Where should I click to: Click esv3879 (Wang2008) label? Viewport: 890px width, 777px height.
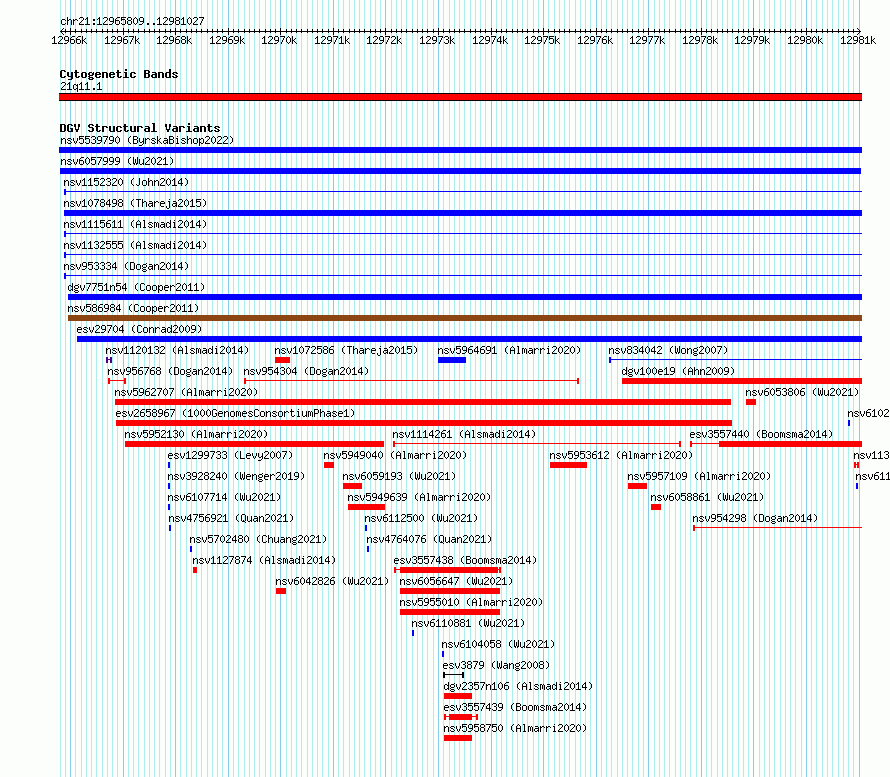tap(496, 665)
